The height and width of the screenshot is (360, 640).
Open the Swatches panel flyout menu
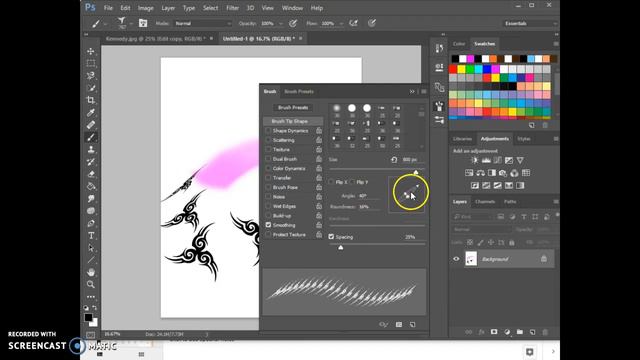click(556, 44)
